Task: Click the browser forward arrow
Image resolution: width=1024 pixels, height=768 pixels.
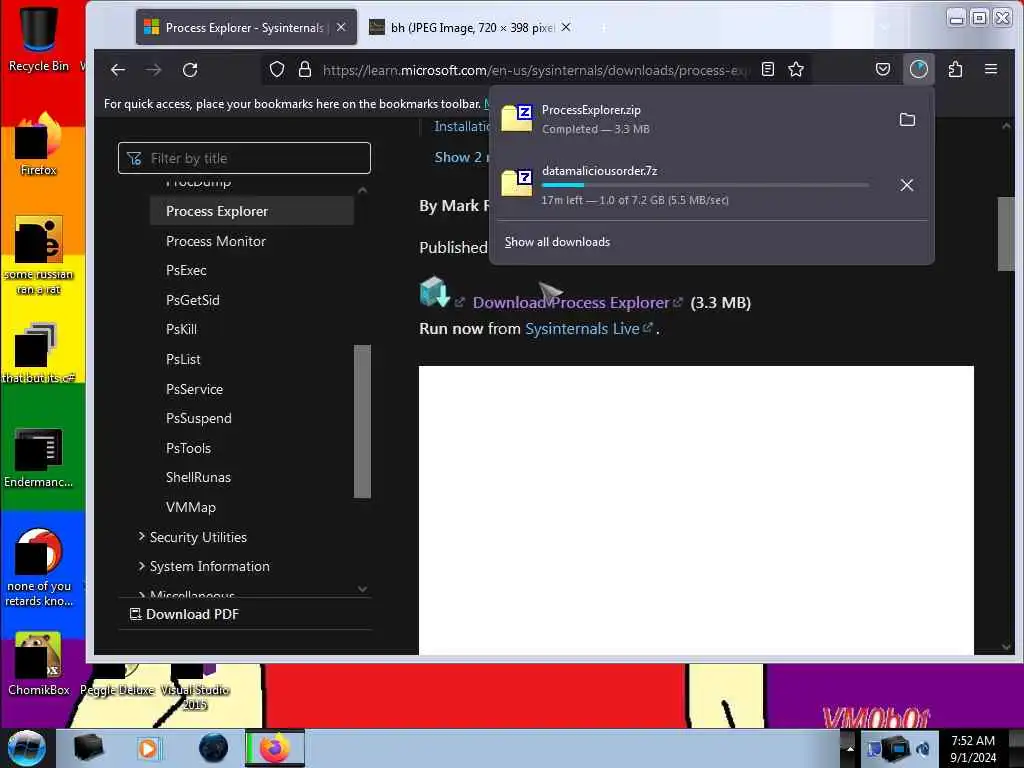Action: [x=153, y=70]
